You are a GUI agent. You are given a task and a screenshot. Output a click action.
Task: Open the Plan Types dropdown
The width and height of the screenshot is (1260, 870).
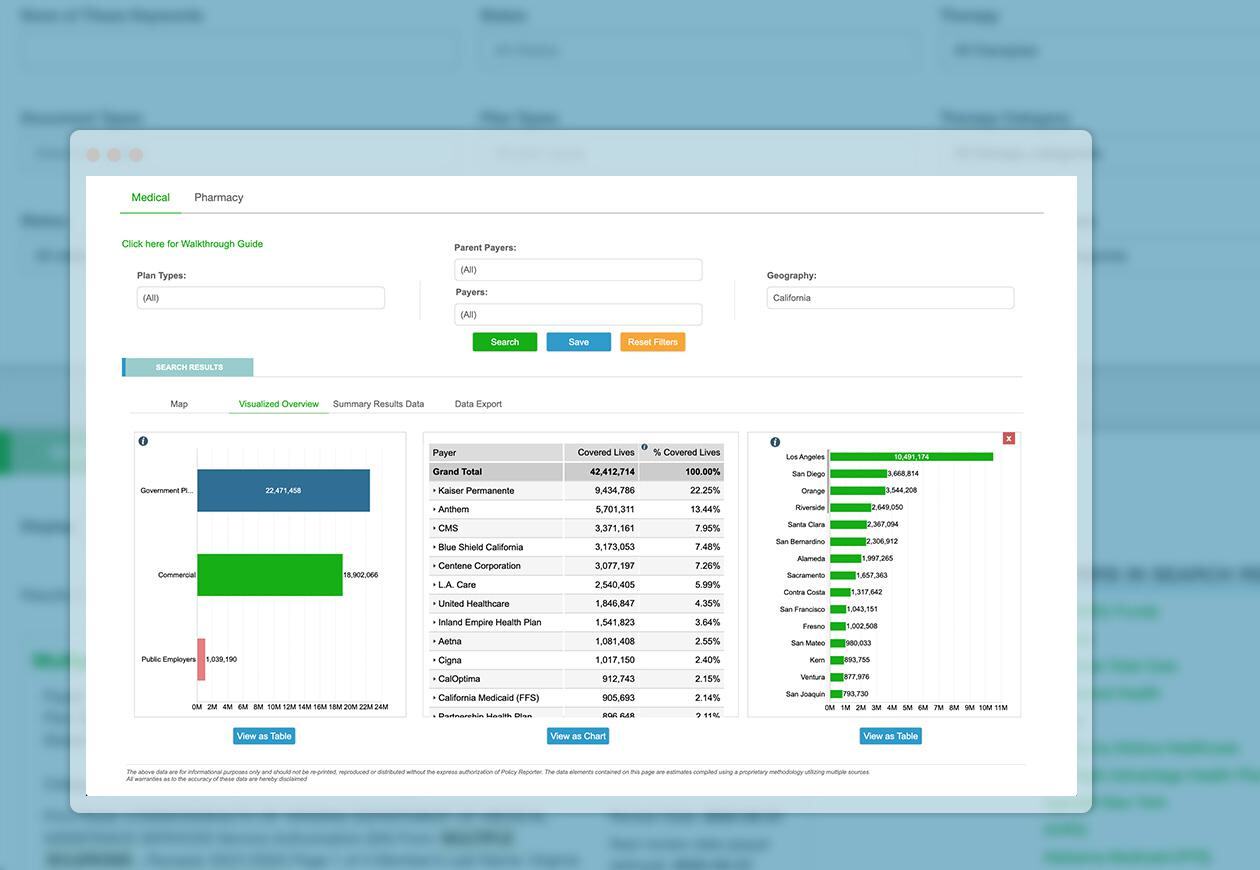coord(260,297)
